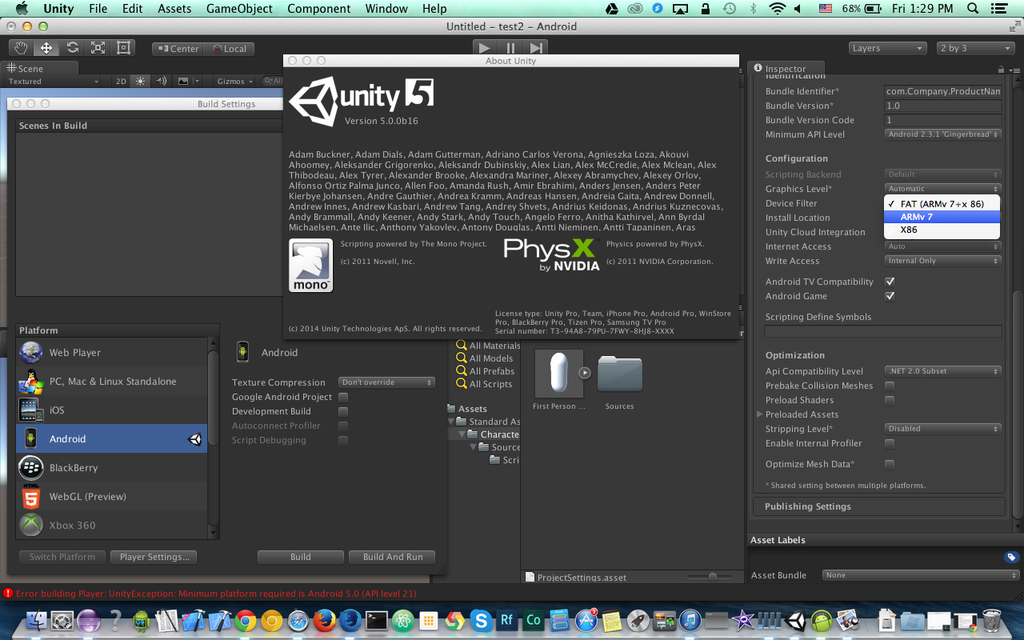The height and width of the screenshot is (640, 1024).
Task: Choose X86 in Device Filter list
Action: 942,230
